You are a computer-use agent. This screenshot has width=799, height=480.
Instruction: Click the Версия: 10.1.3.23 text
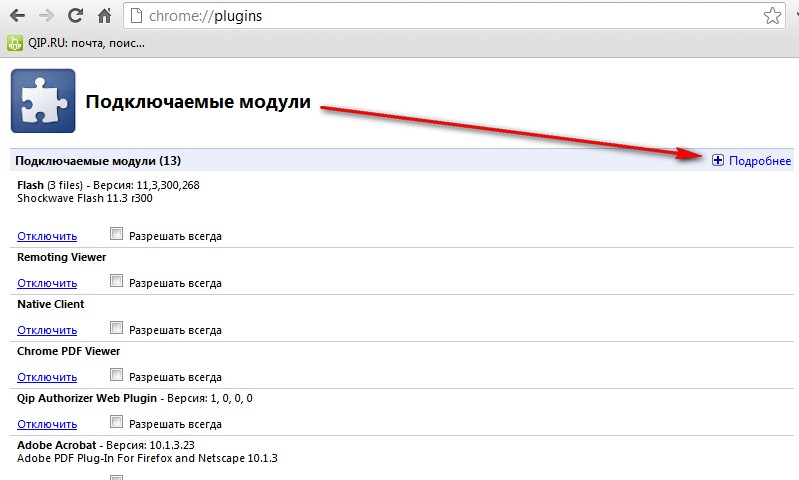pyautogui.click(x=150, y=445)
